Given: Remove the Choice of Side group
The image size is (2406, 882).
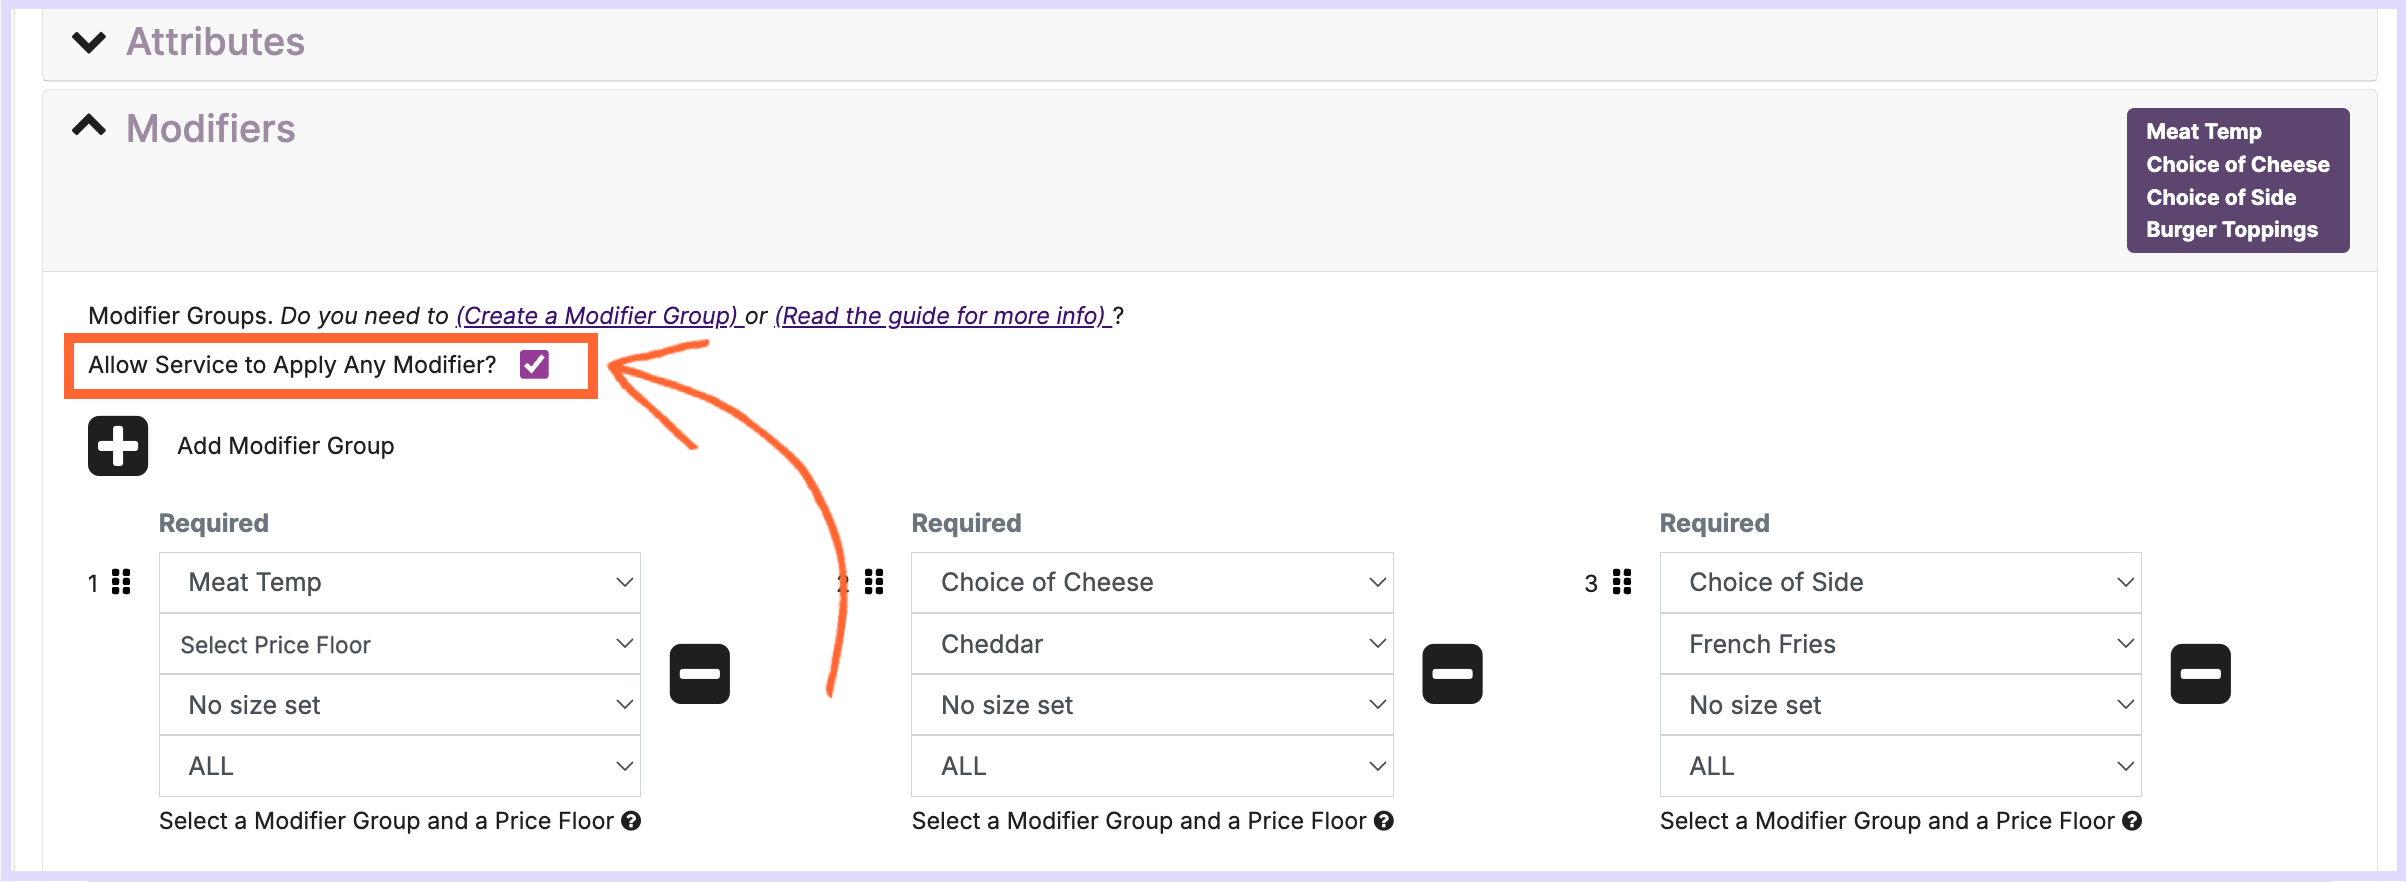Looking at the screenshot, I should [2200, 674].
